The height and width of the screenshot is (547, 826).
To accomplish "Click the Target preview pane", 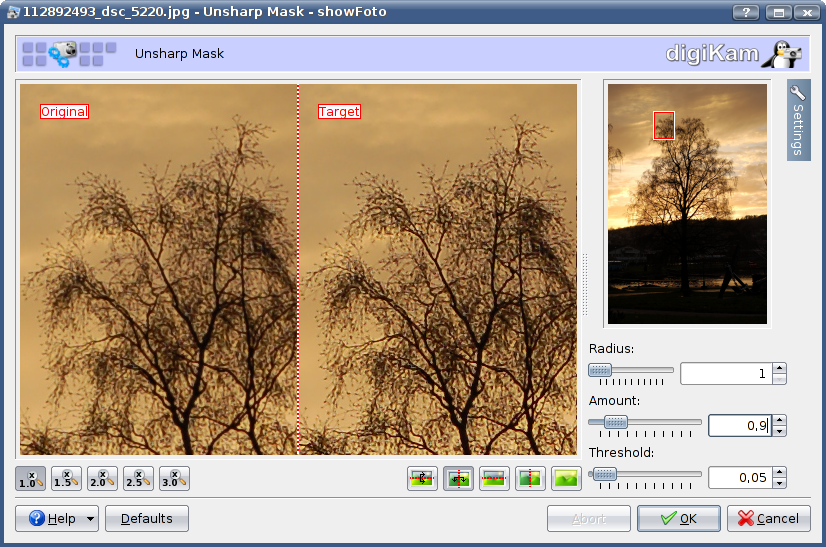I will (438, 269).
